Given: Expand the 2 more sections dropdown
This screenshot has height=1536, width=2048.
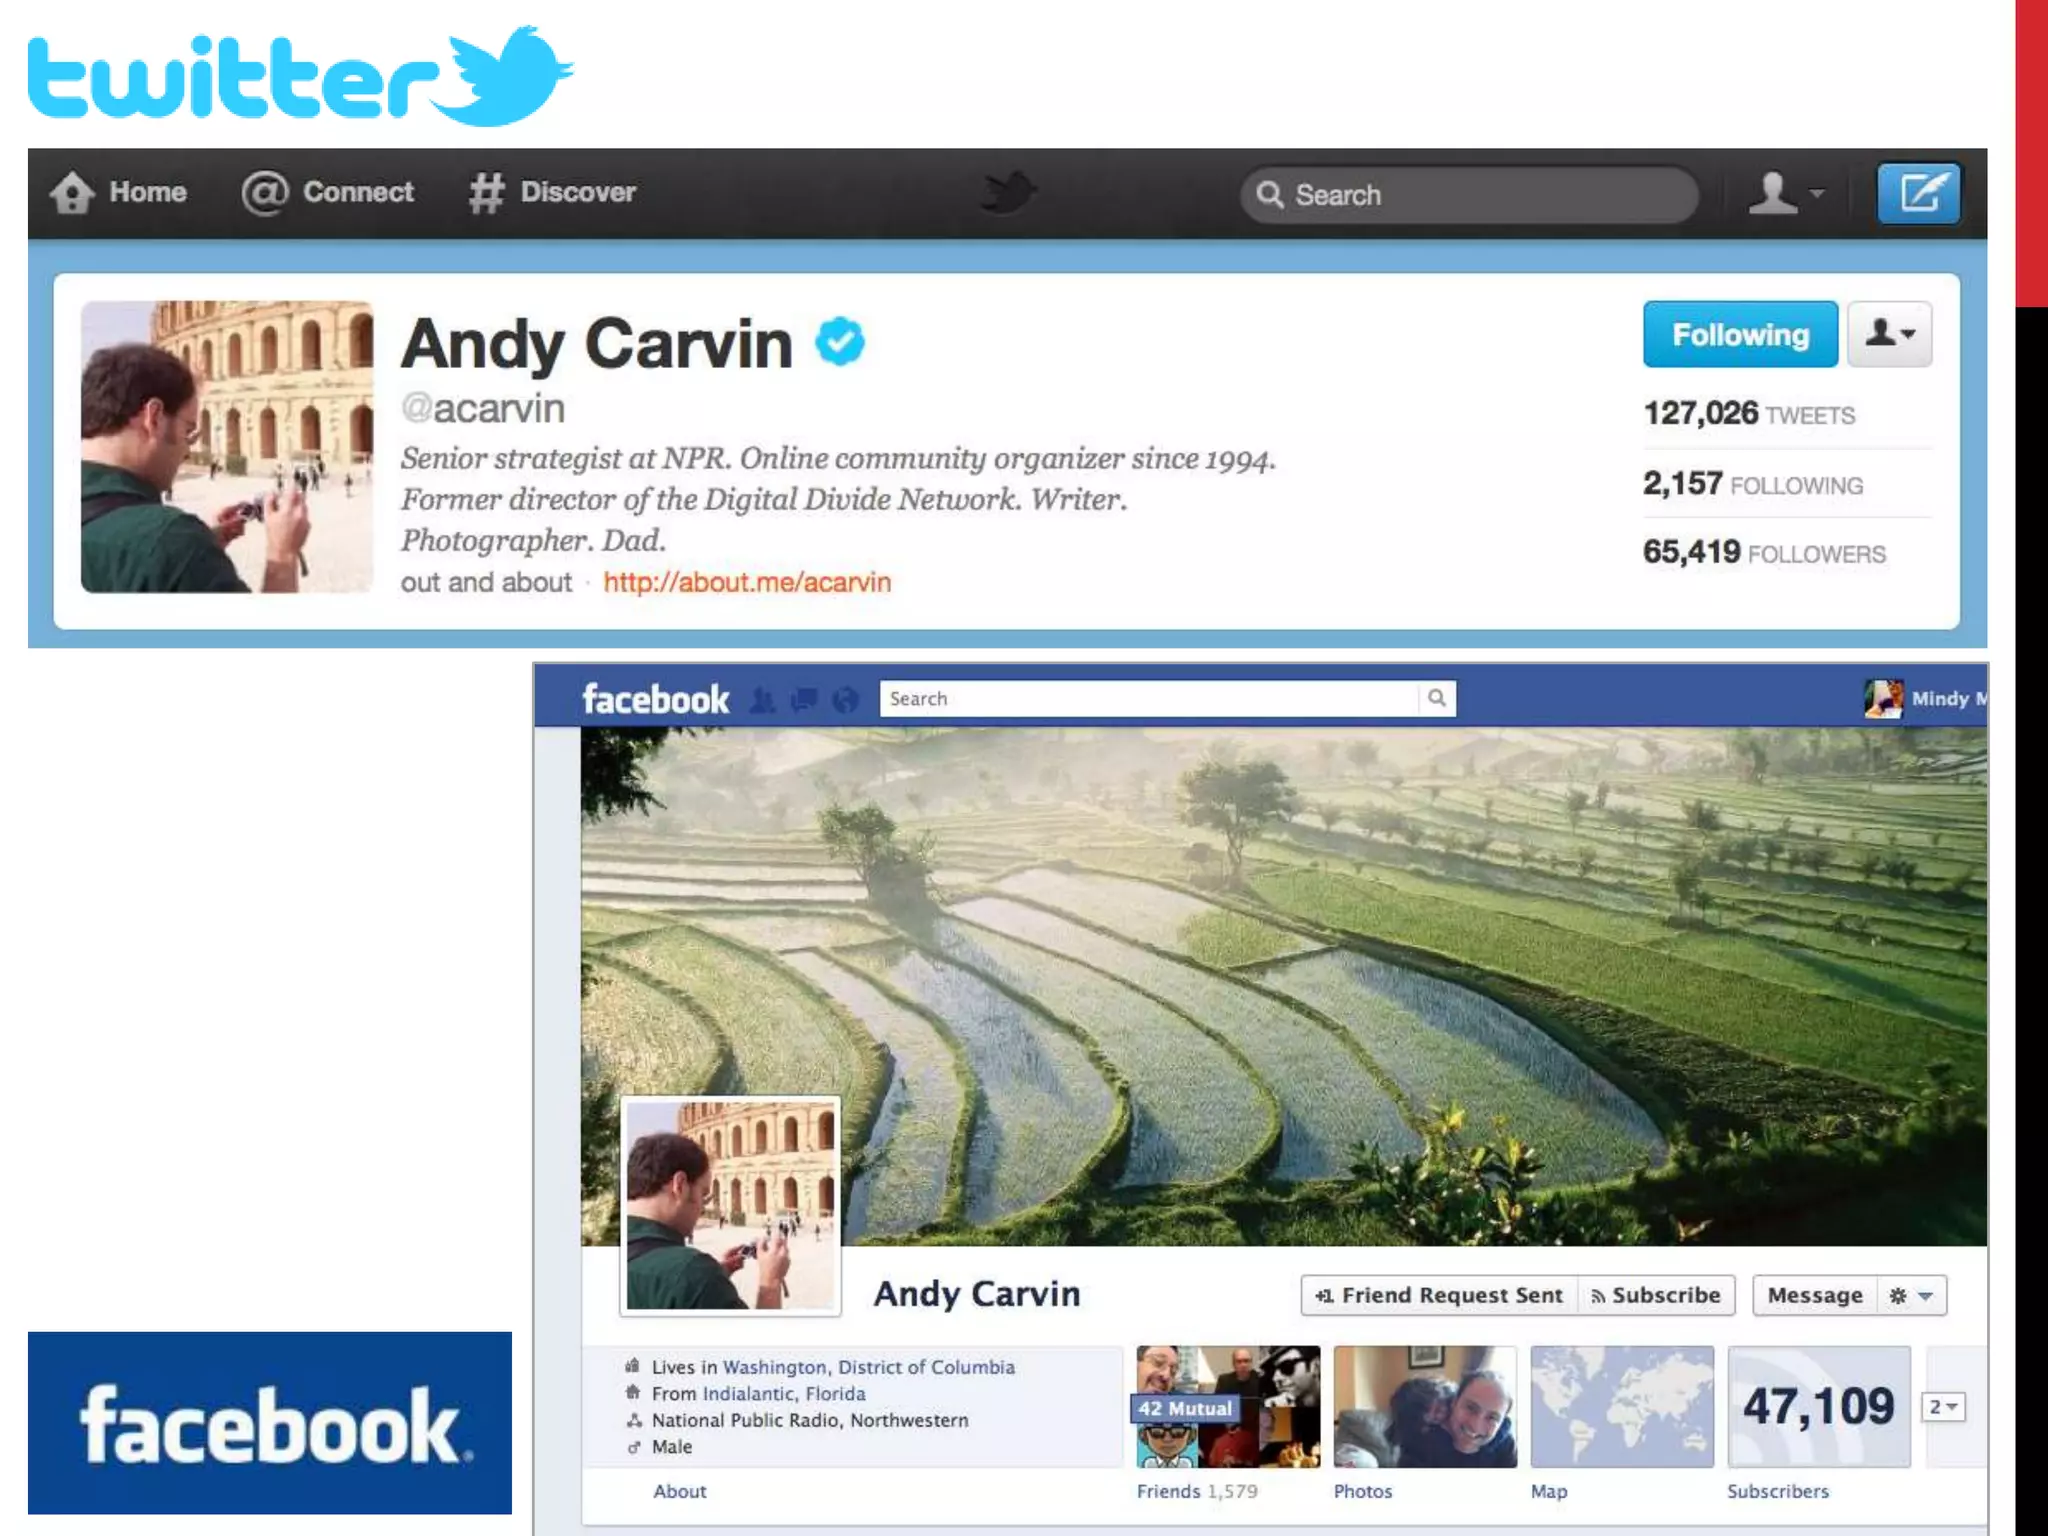Looking at the screenshot, I should click(x=1943, y=1407).
